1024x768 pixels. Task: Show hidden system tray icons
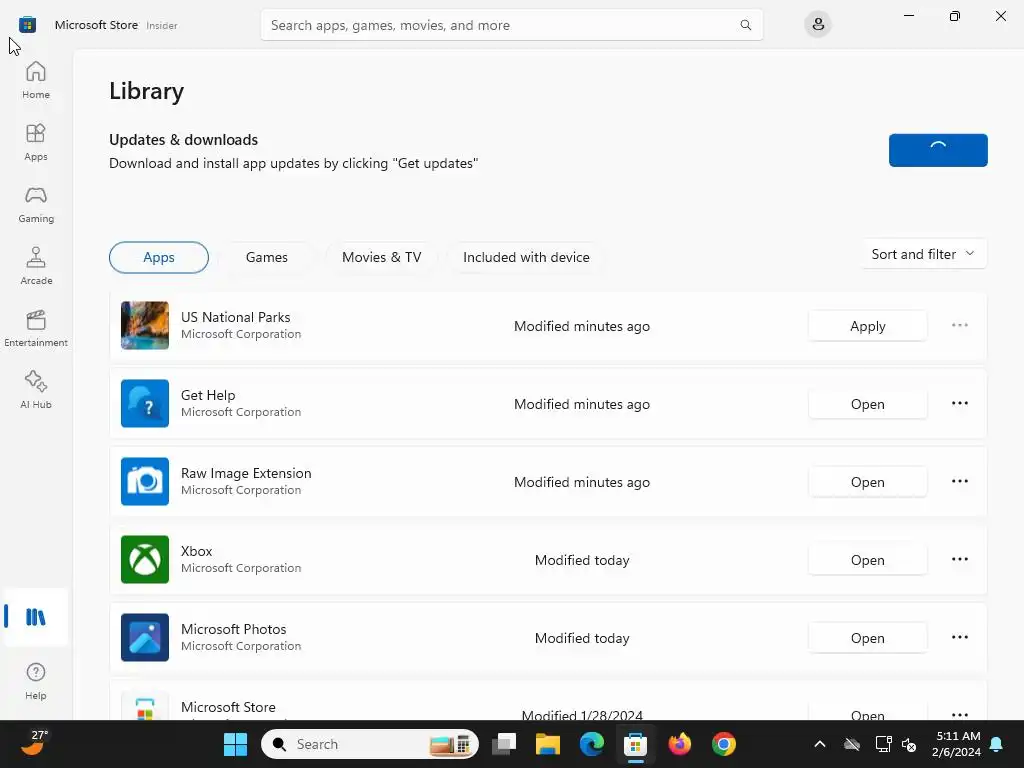820,744
